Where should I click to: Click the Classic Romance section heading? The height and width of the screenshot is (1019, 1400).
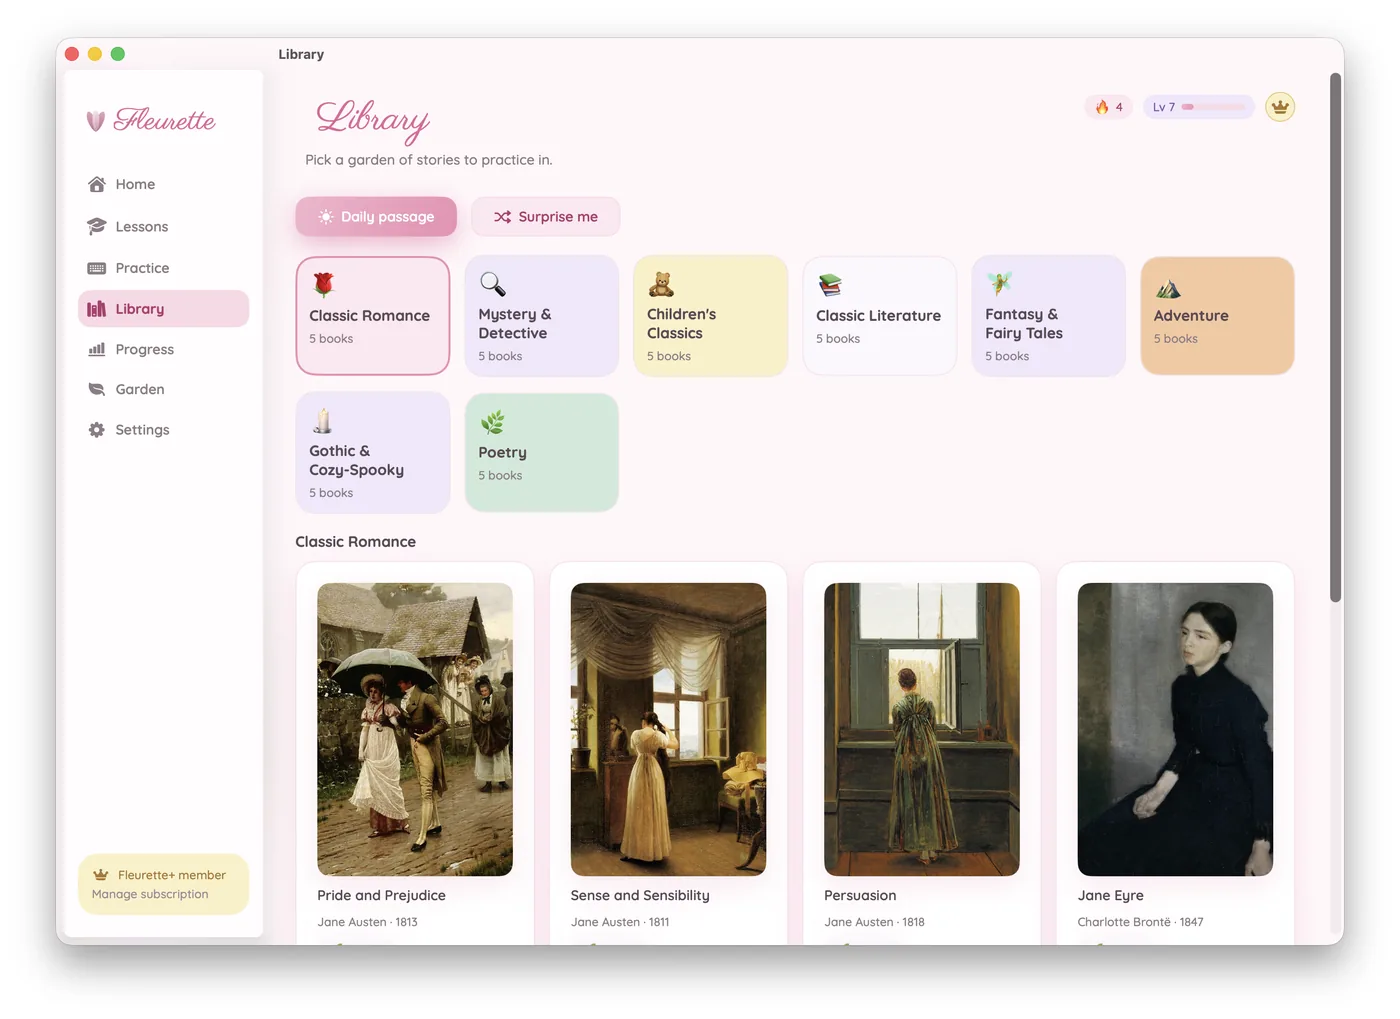[355, 542]
